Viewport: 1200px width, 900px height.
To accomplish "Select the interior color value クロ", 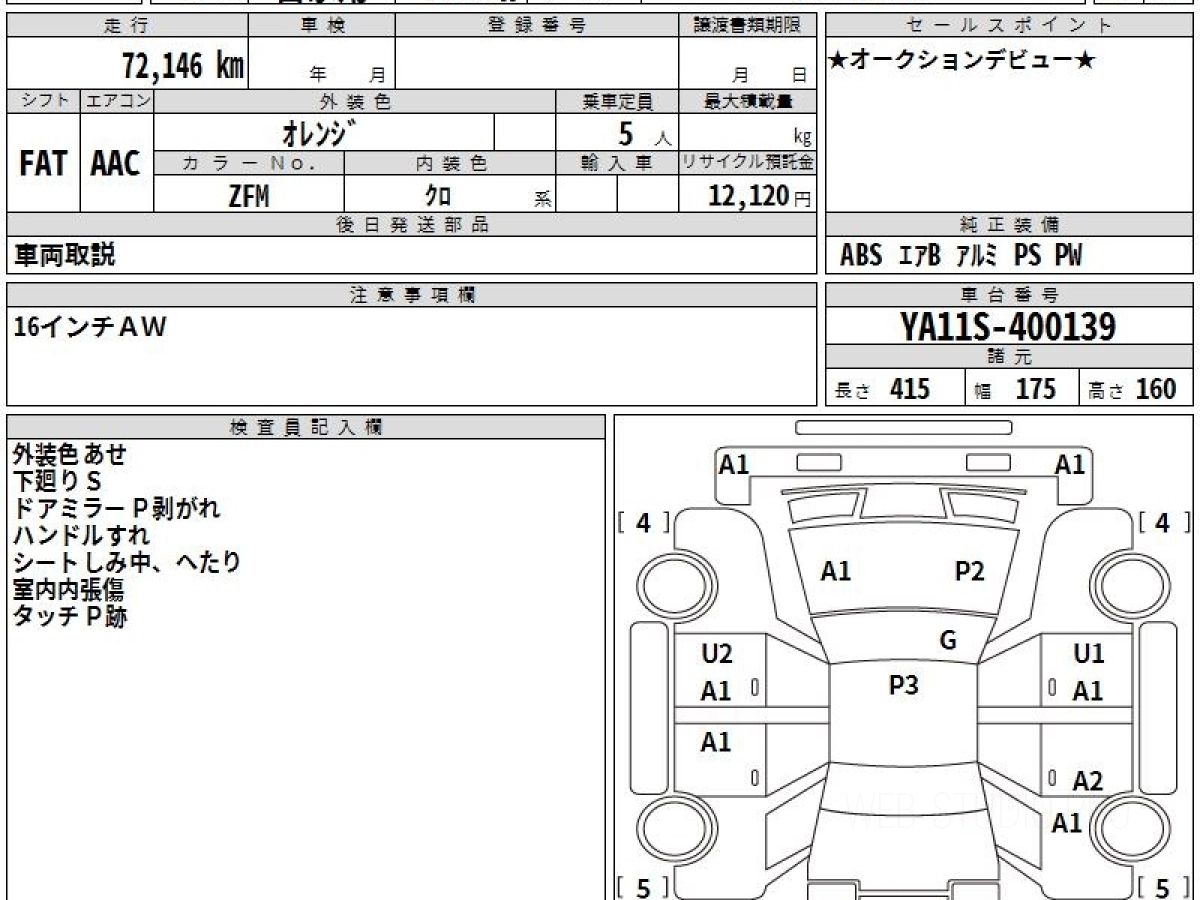I will pos(438,196).
